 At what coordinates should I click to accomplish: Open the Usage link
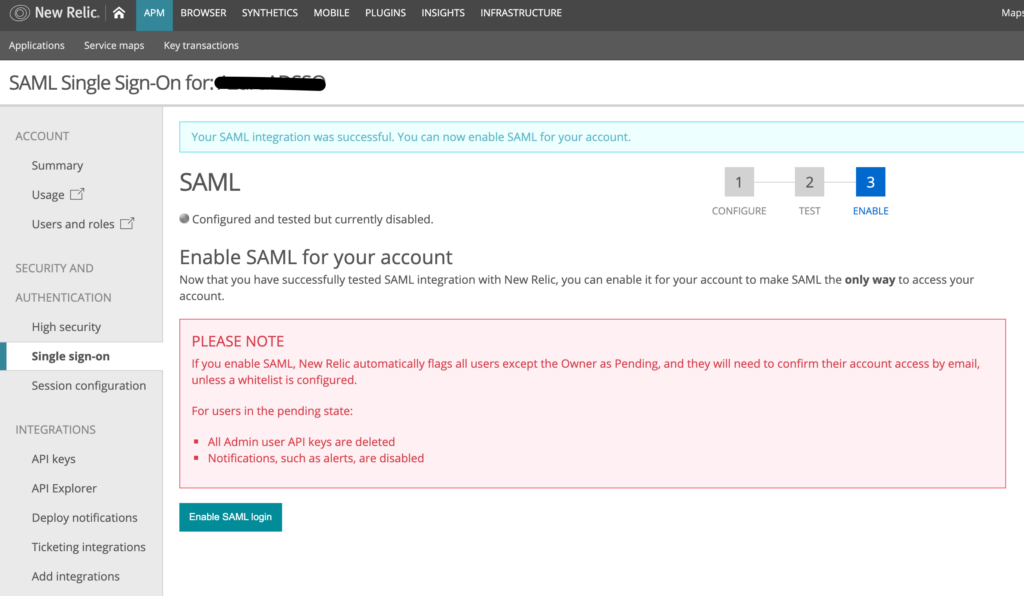(48, 195)
